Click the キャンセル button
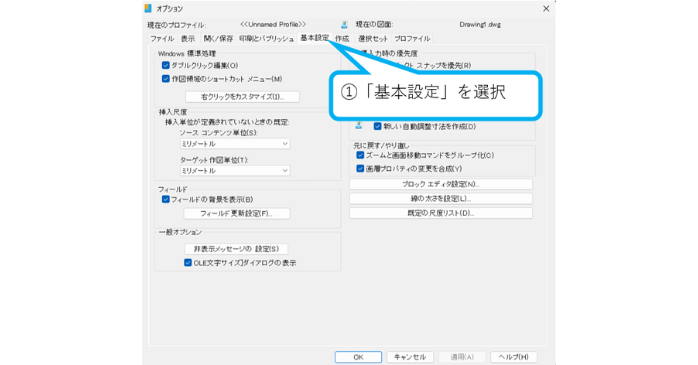This screenshot has width=698, height=365. pyautogui.click(x=410, y=357)
